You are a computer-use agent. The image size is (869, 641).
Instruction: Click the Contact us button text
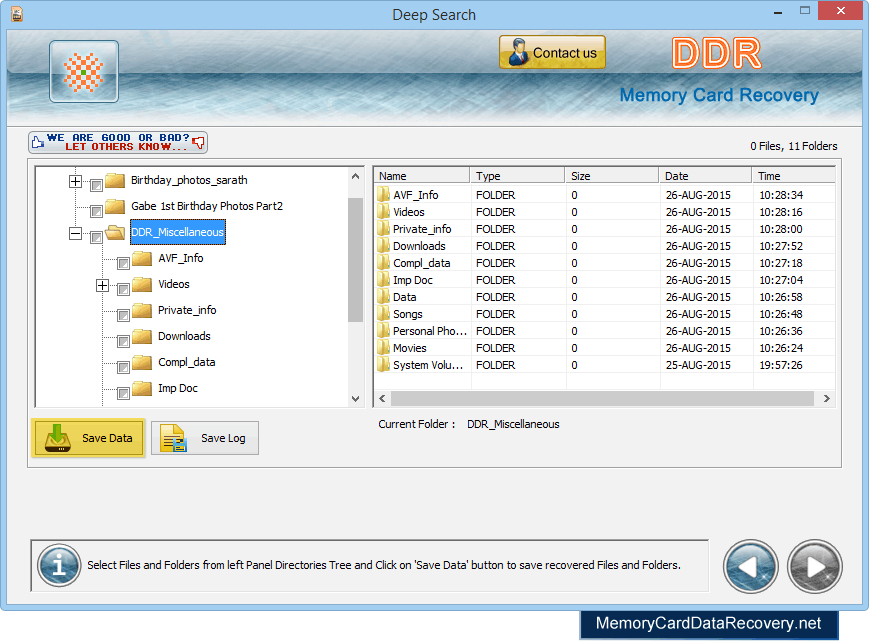point(565,53)
